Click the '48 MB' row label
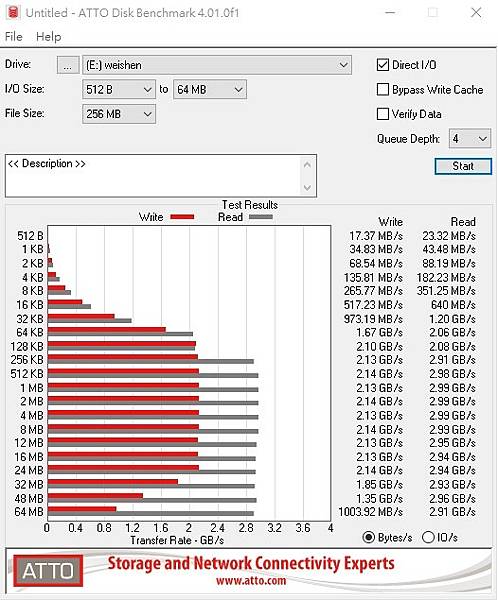The image size is (498, 600). pyautogui.click(x=29, y=499)
